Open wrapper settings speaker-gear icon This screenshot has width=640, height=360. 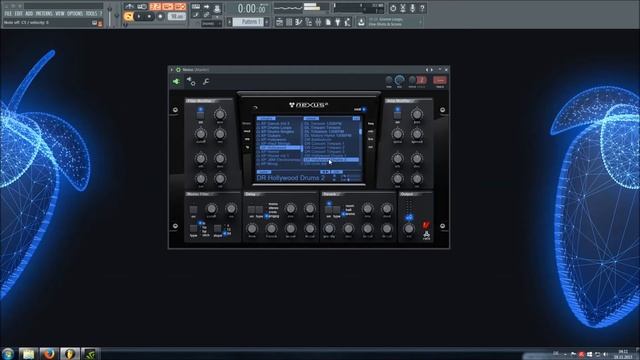191,81
